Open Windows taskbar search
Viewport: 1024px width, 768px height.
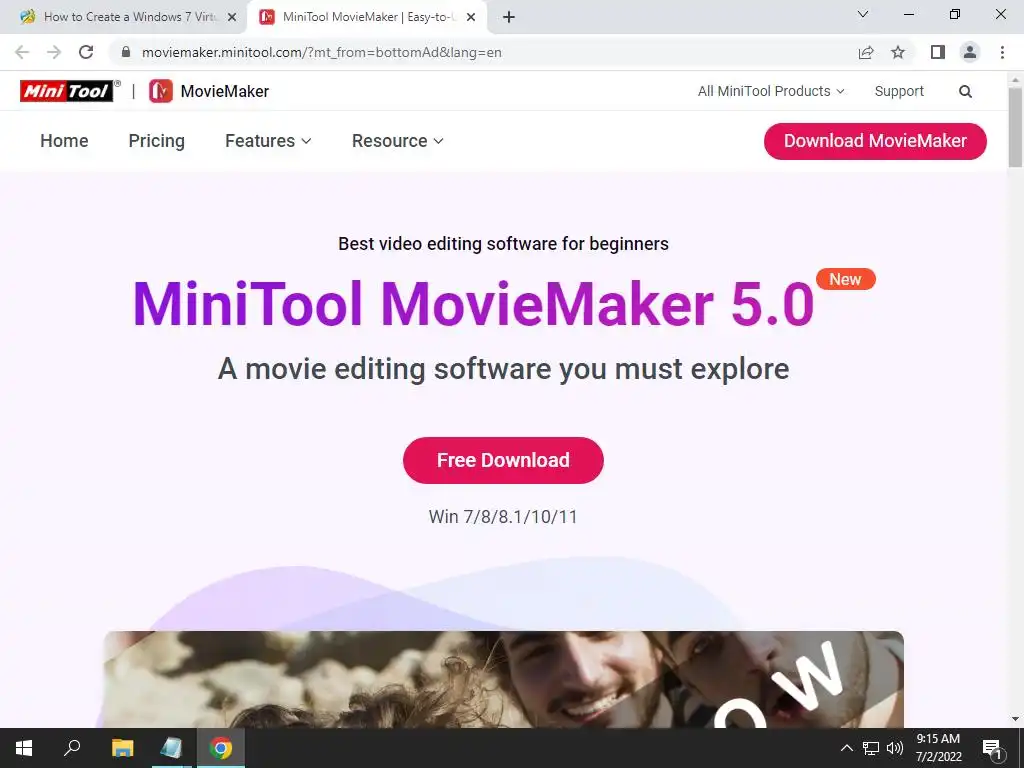pos(72,748)
